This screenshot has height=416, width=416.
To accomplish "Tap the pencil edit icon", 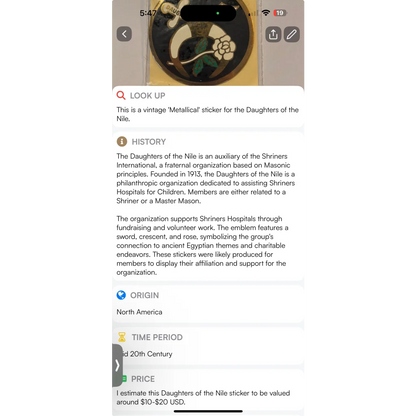I will (292, 34).
